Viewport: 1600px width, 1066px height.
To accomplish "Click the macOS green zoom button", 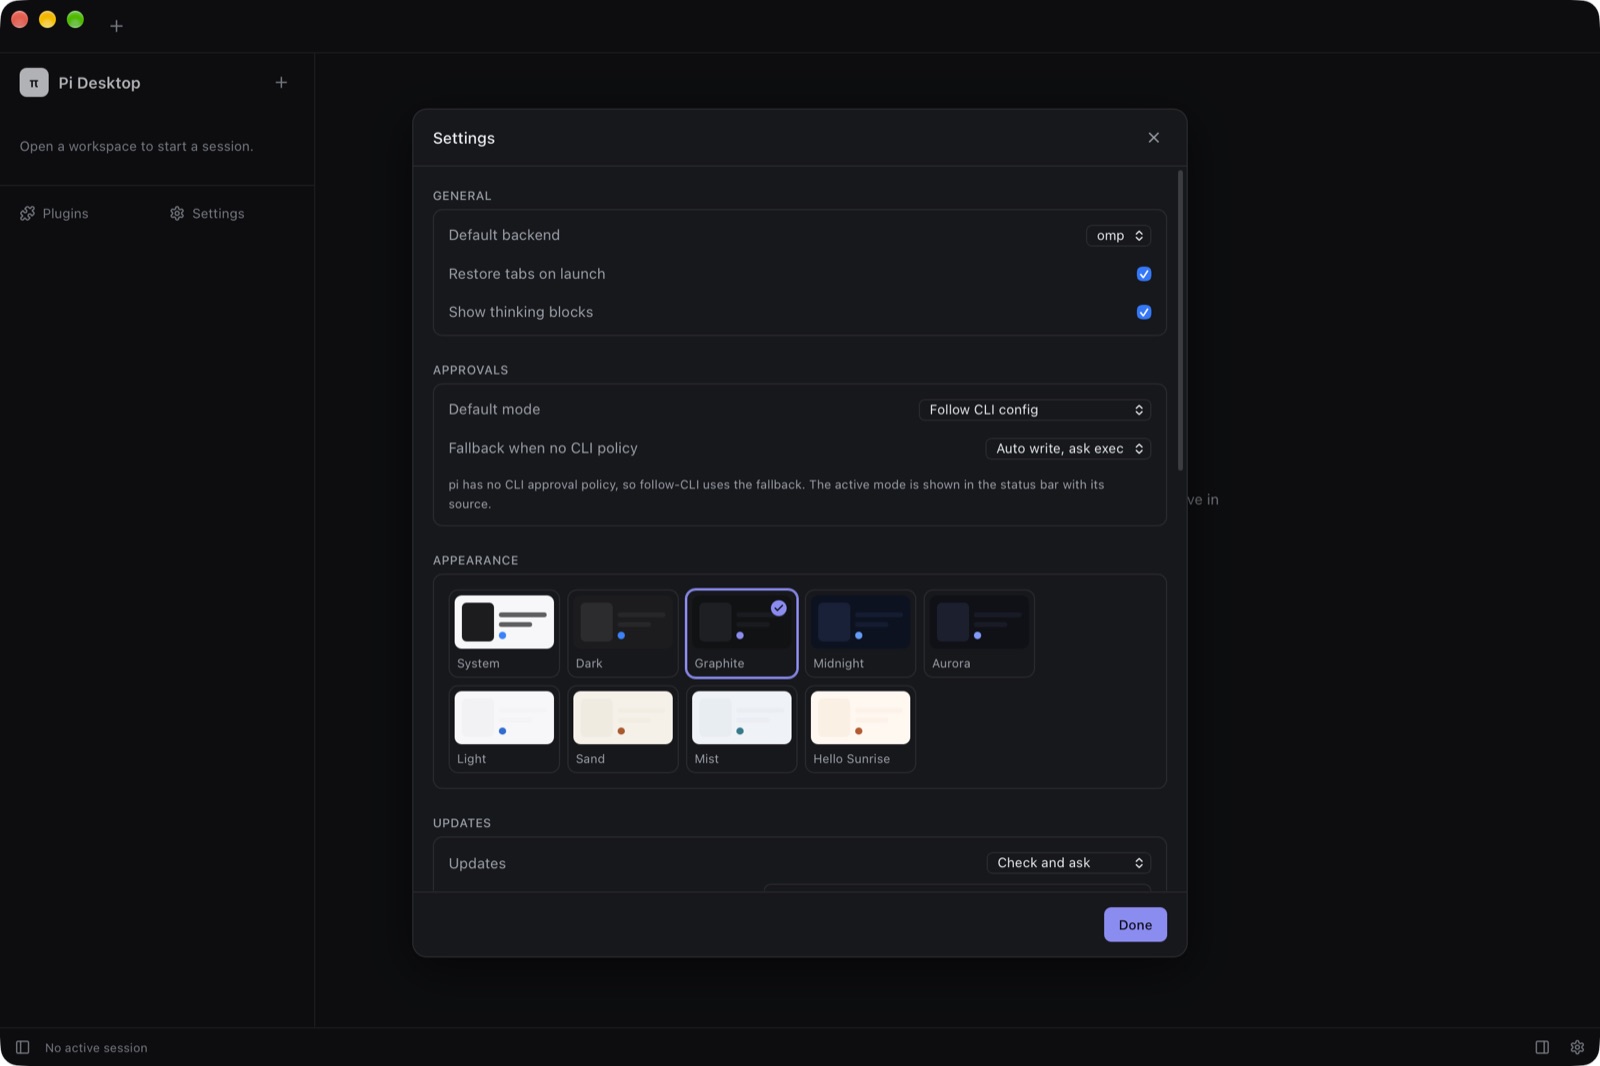I will [75, 20].
